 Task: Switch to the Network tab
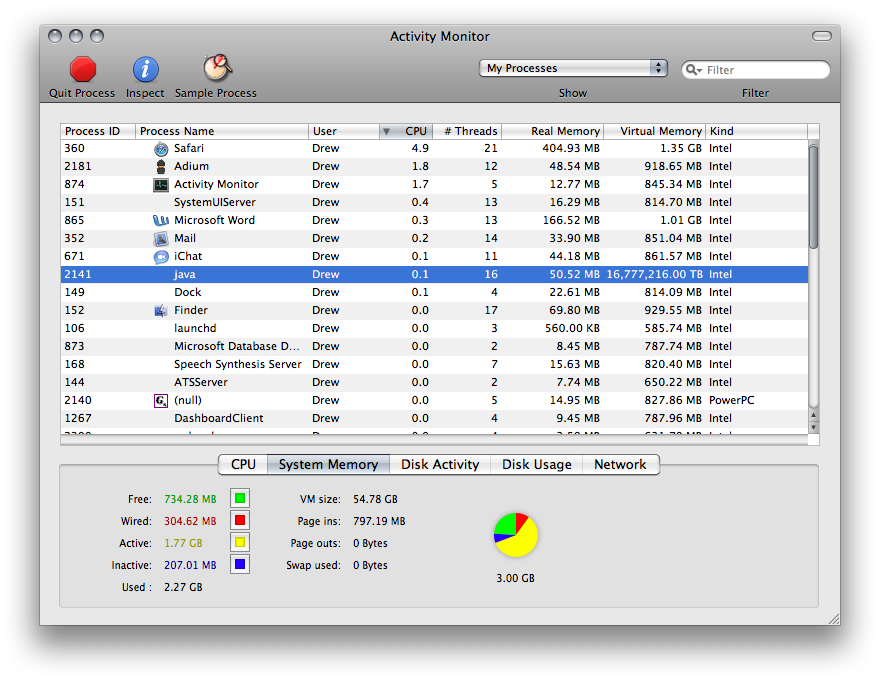[620, 465]
